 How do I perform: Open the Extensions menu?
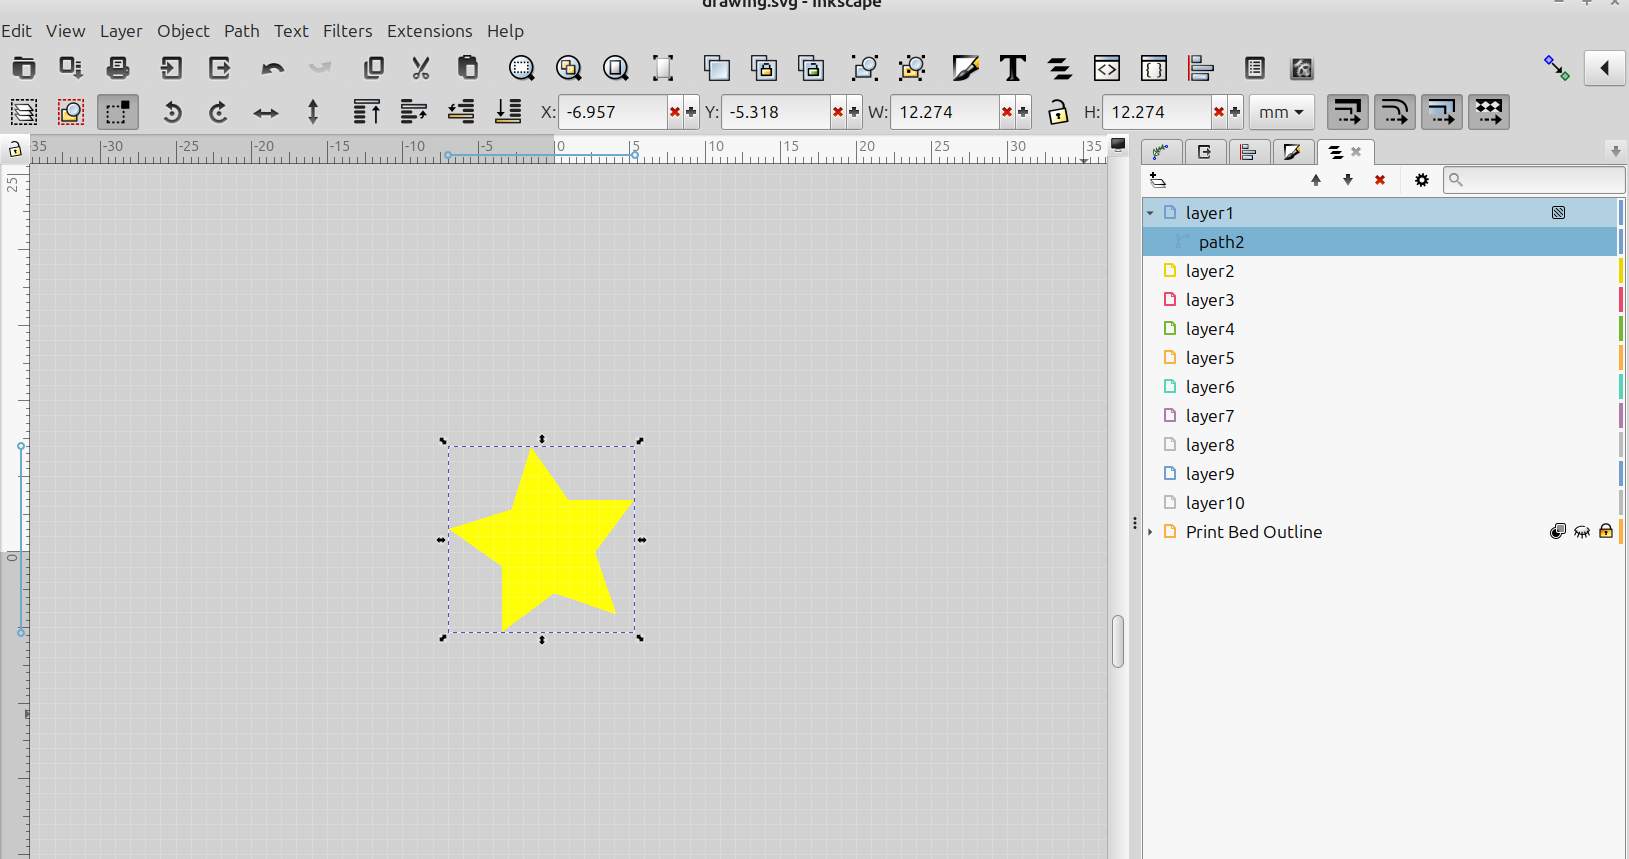pos(429,31)
